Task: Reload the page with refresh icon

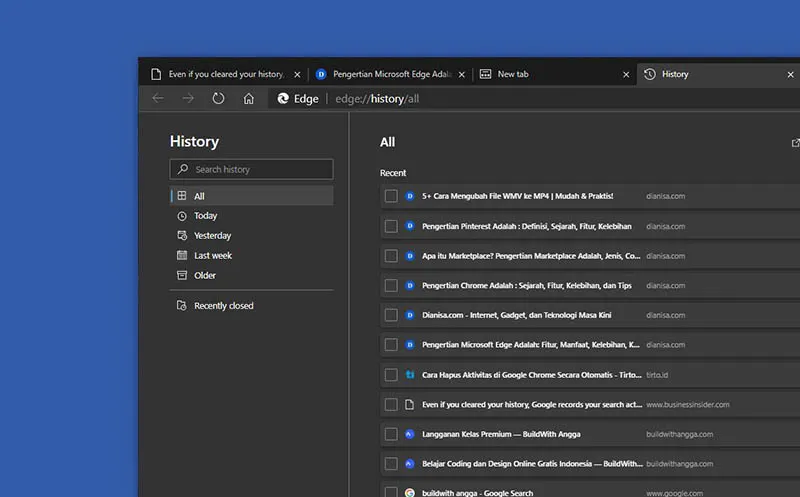Action: [218, 98]
